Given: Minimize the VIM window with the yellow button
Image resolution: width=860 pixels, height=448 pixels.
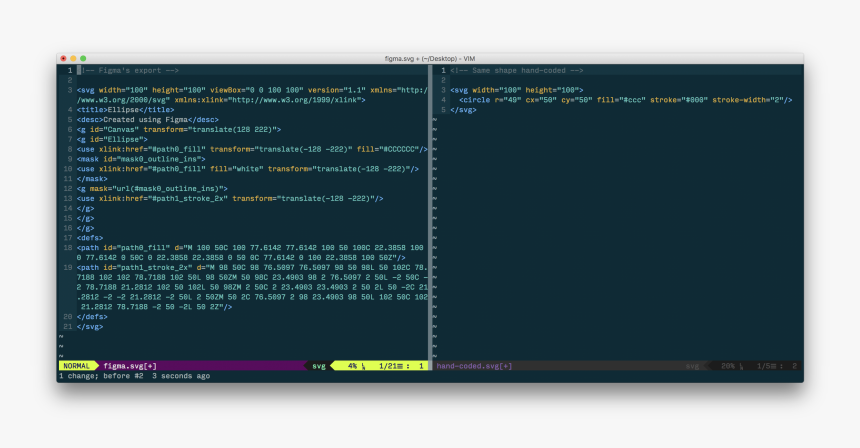Looking at the screenshot, I should point(73,58).
